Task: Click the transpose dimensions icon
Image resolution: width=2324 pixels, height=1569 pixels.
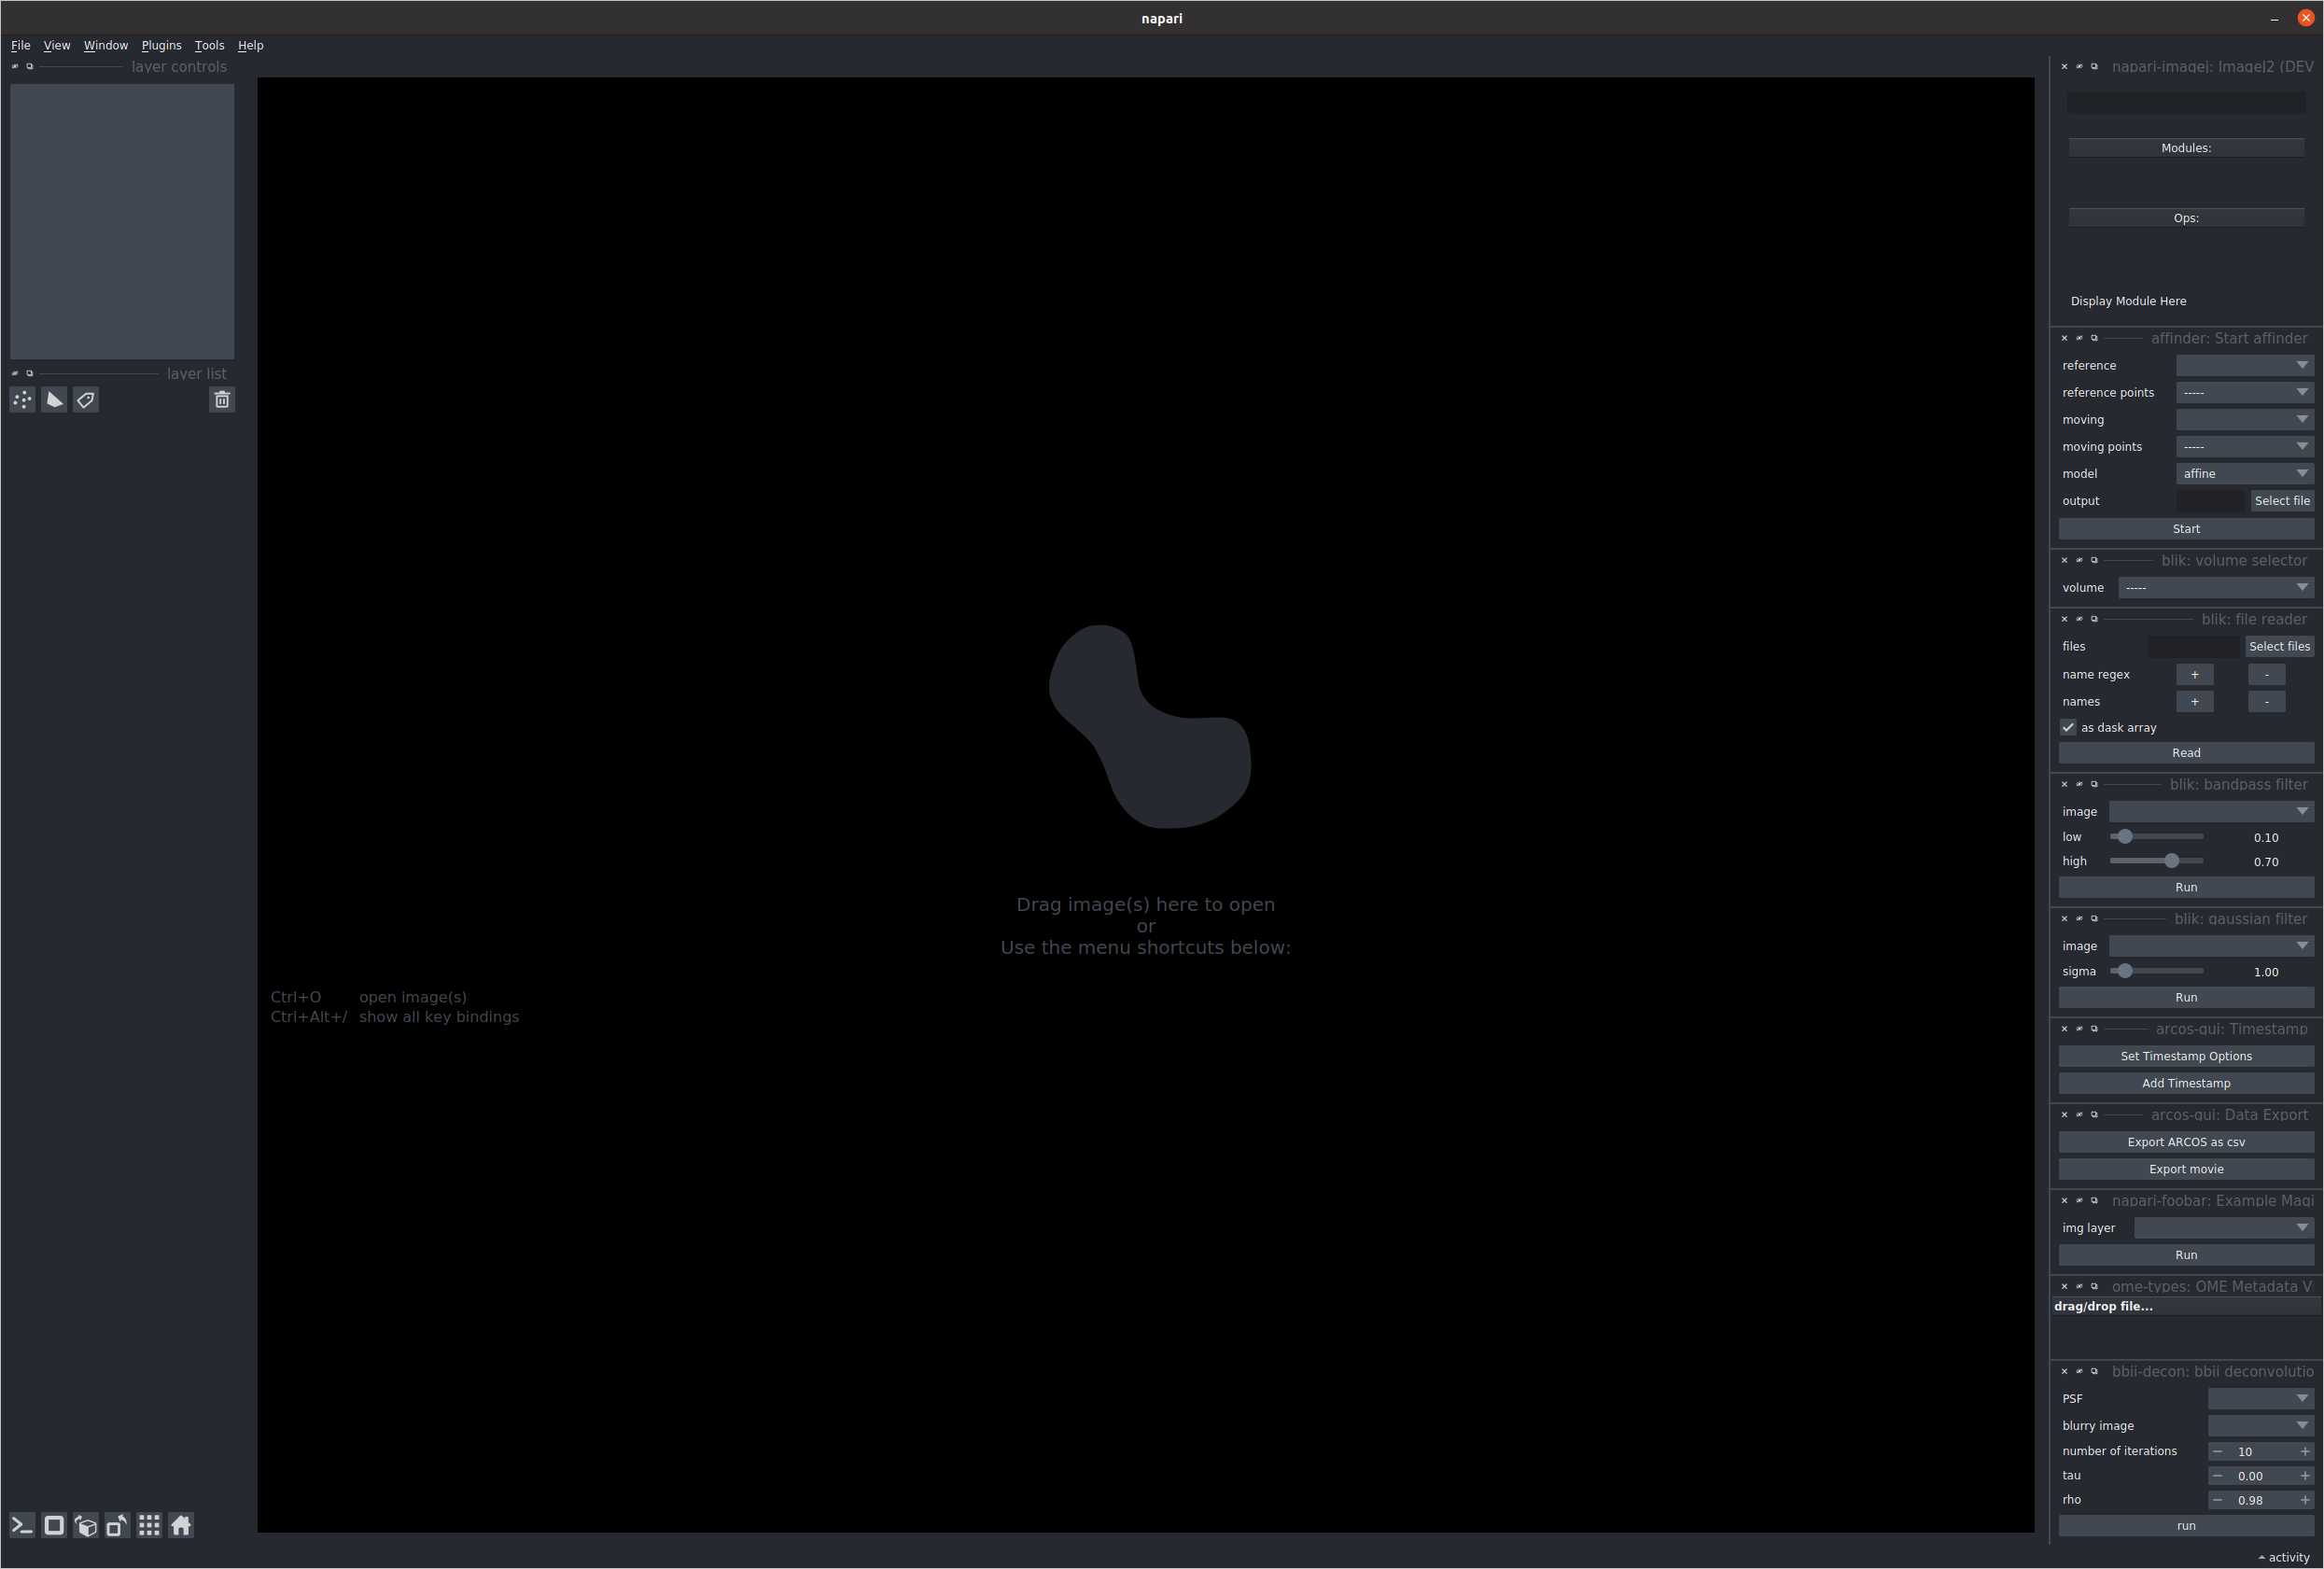Action: 117,1525
